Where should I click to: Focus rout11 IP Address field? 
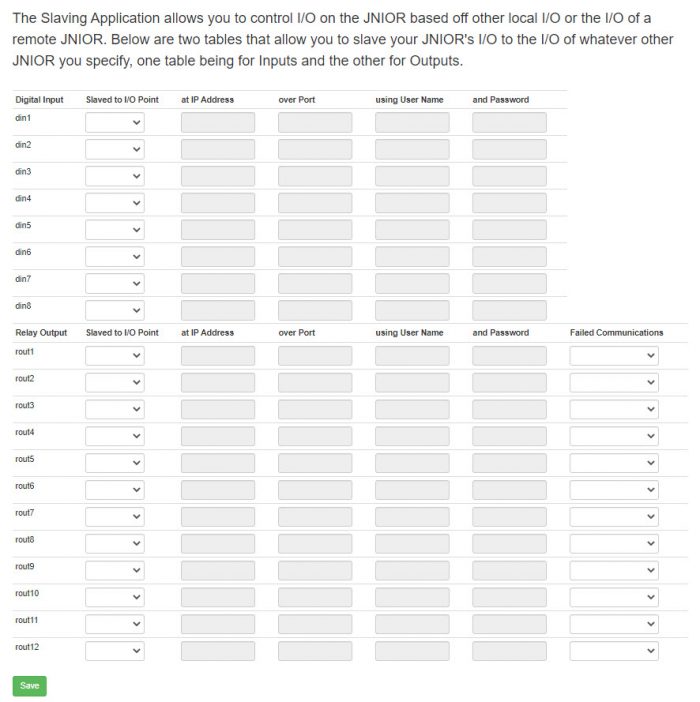click(218, 625)
